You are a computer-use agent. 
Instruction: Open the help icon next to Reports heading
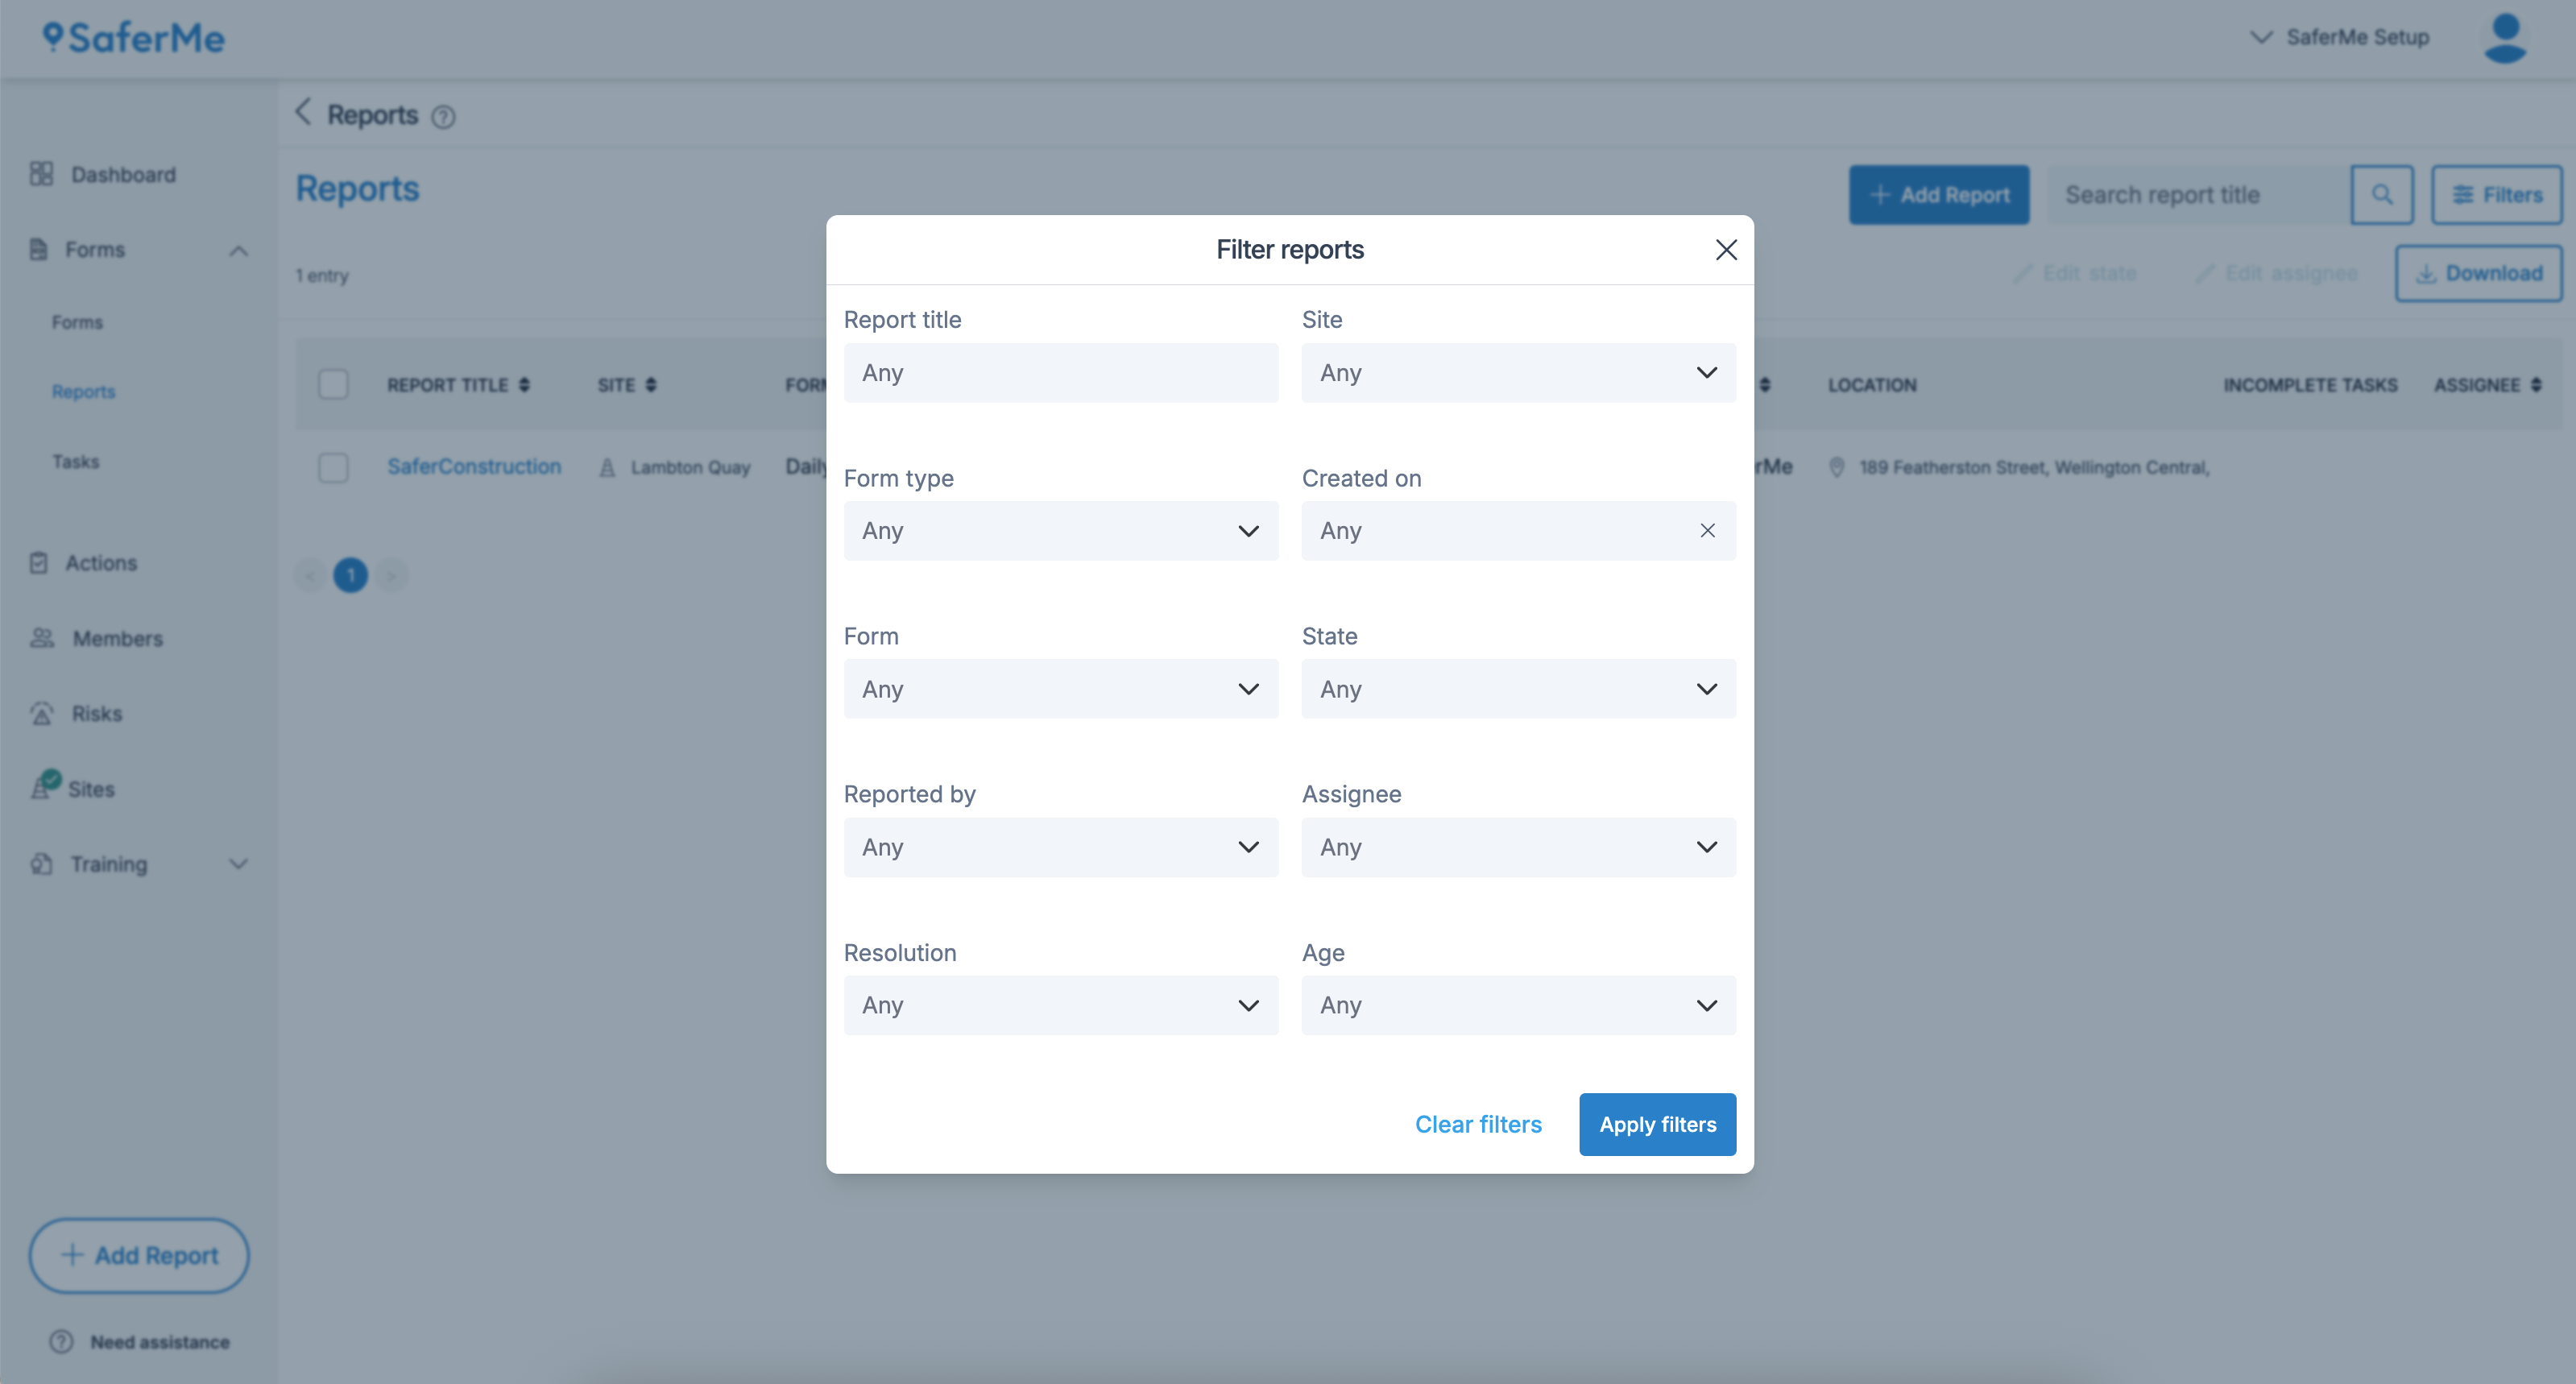[x=444, y=117]
